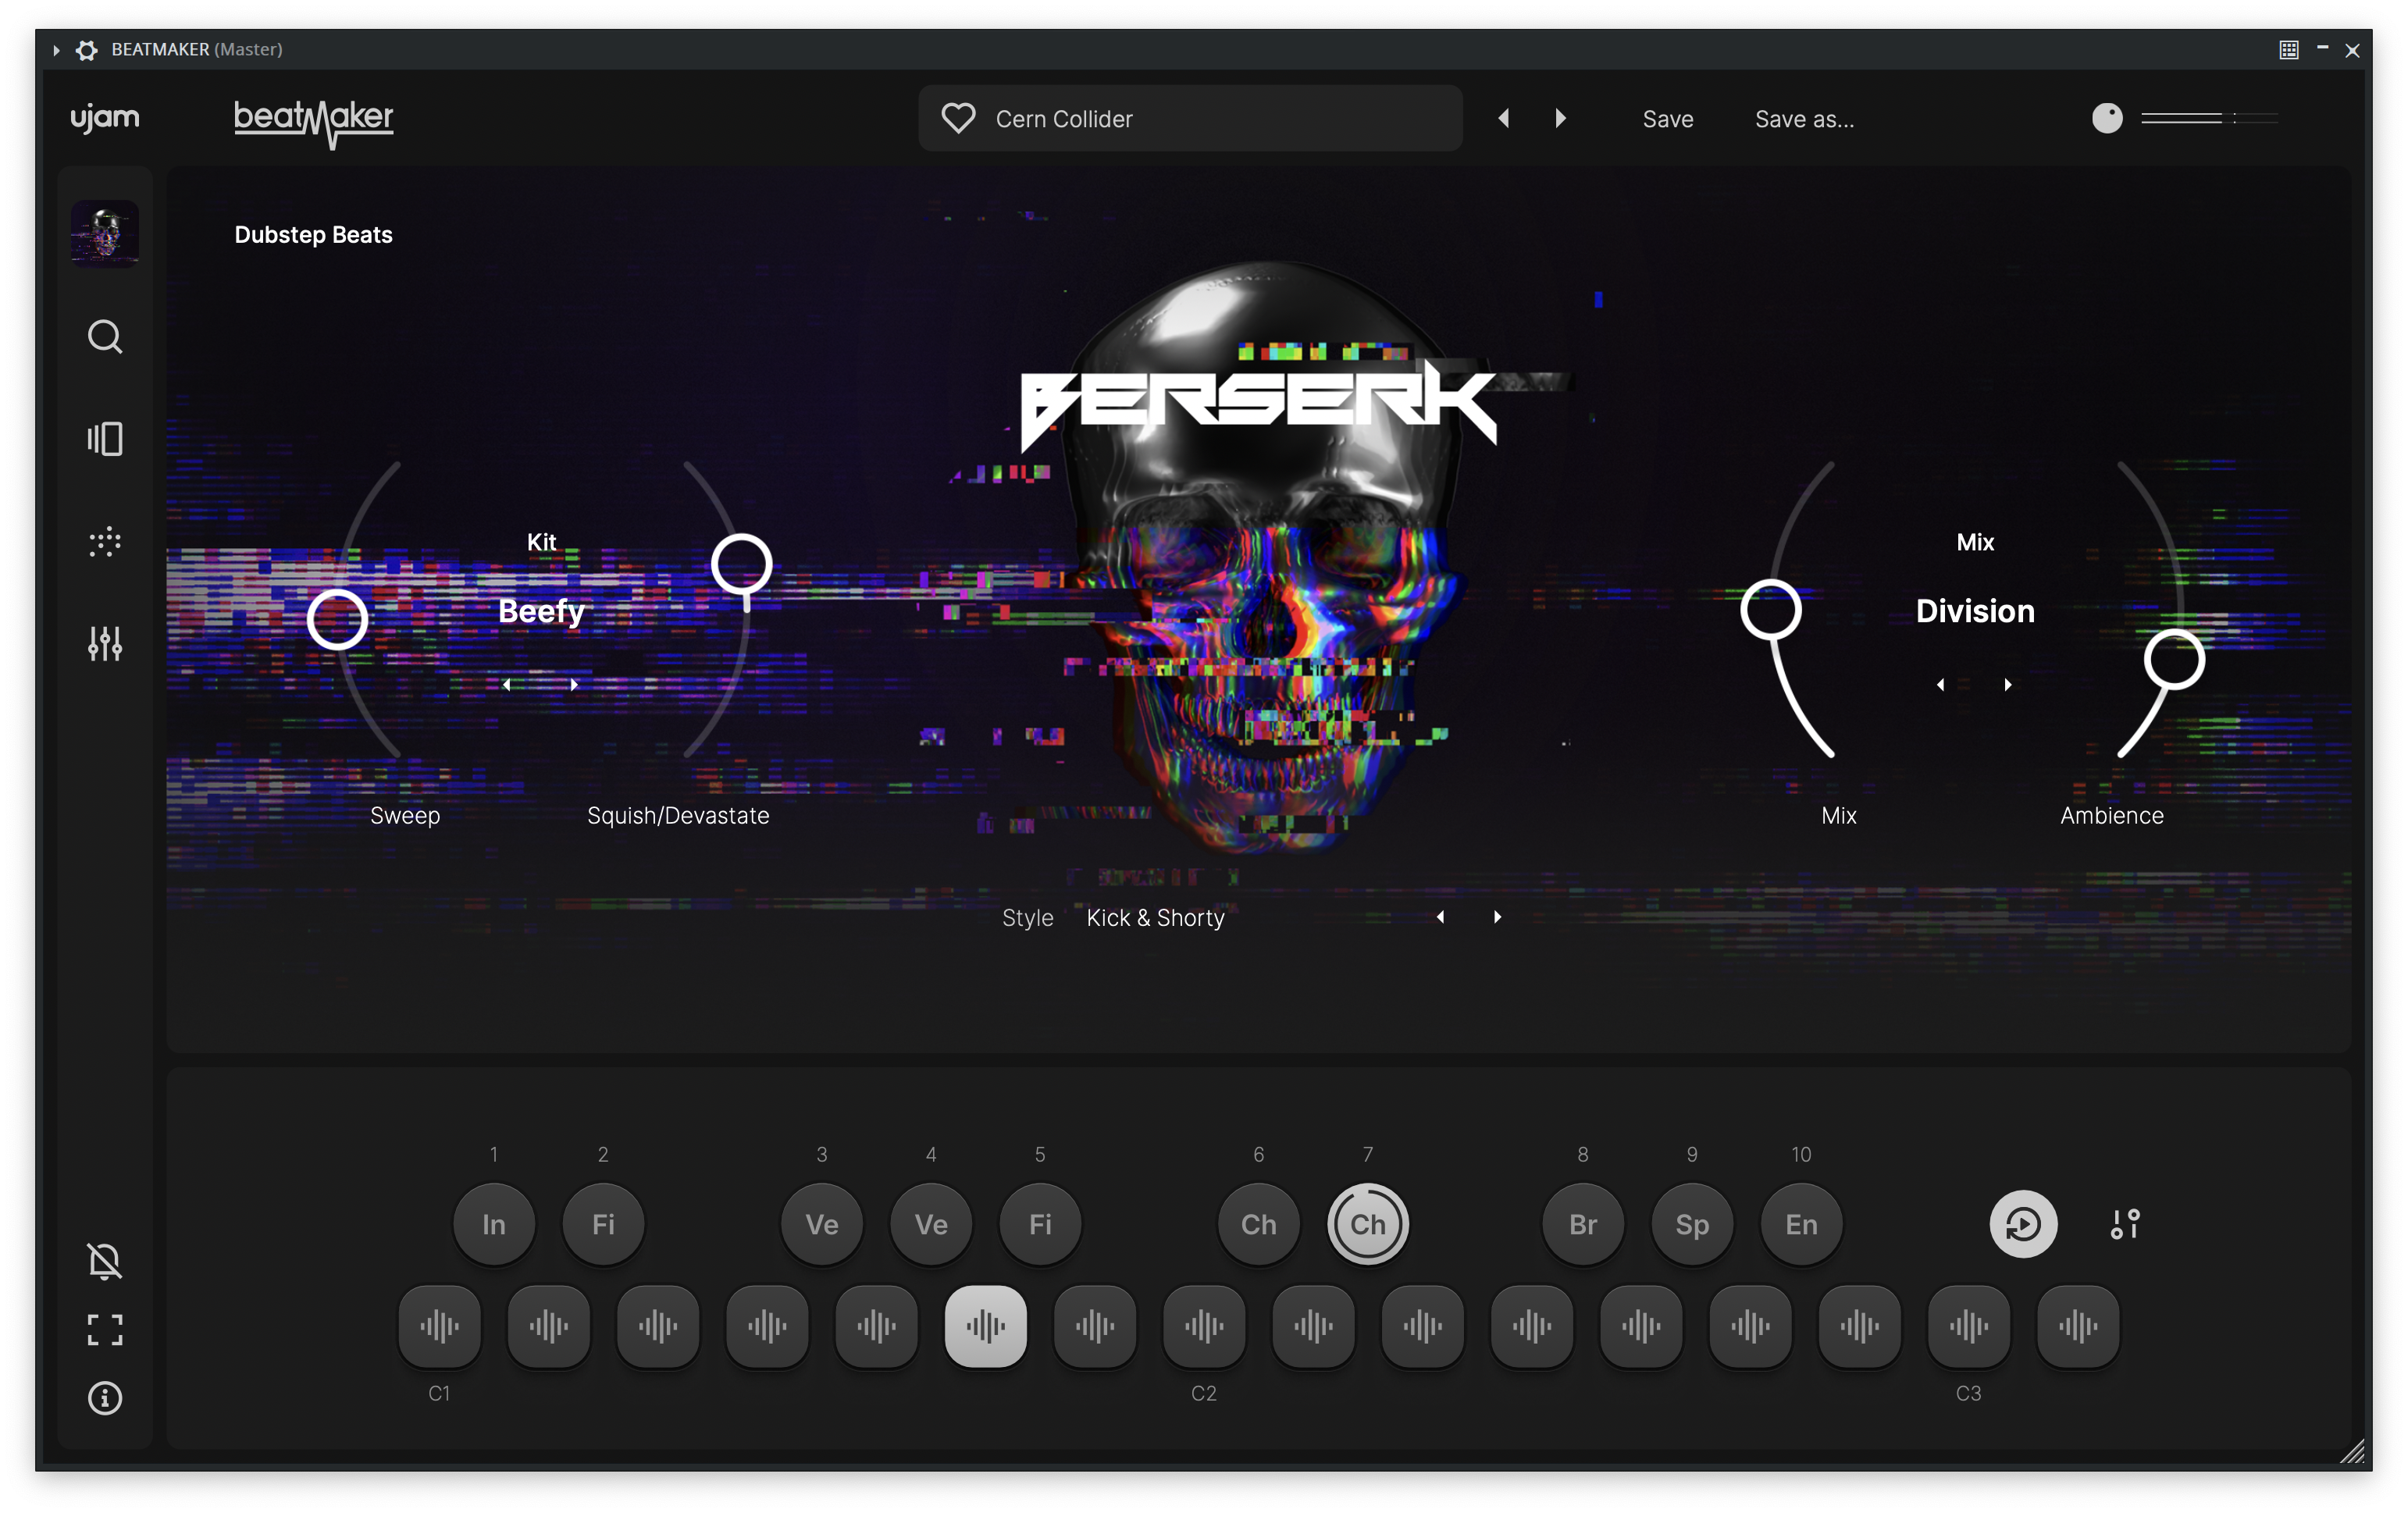Select the previous Mix preset arrow

coord(1941,684)
